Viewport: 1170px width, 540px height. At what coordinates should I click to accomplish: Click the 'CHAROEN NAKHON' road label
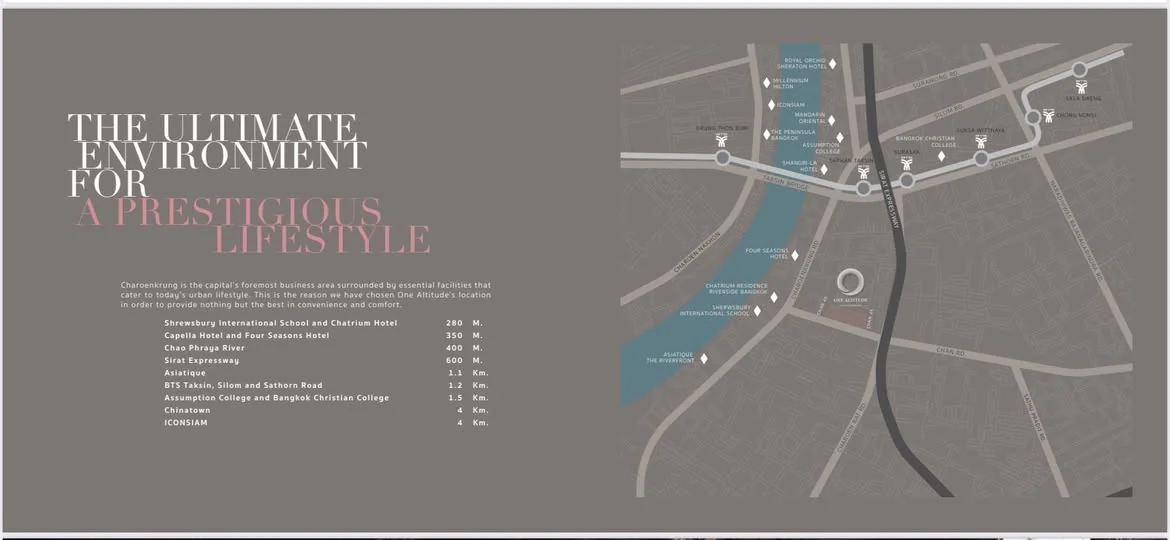(x=698, y=252)
